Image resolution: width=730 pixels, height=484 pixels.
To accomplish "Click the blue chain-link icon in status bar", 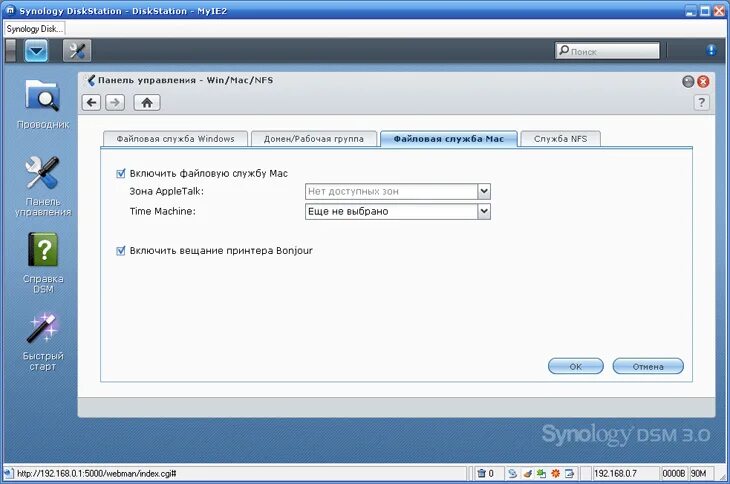I will 513,473.
